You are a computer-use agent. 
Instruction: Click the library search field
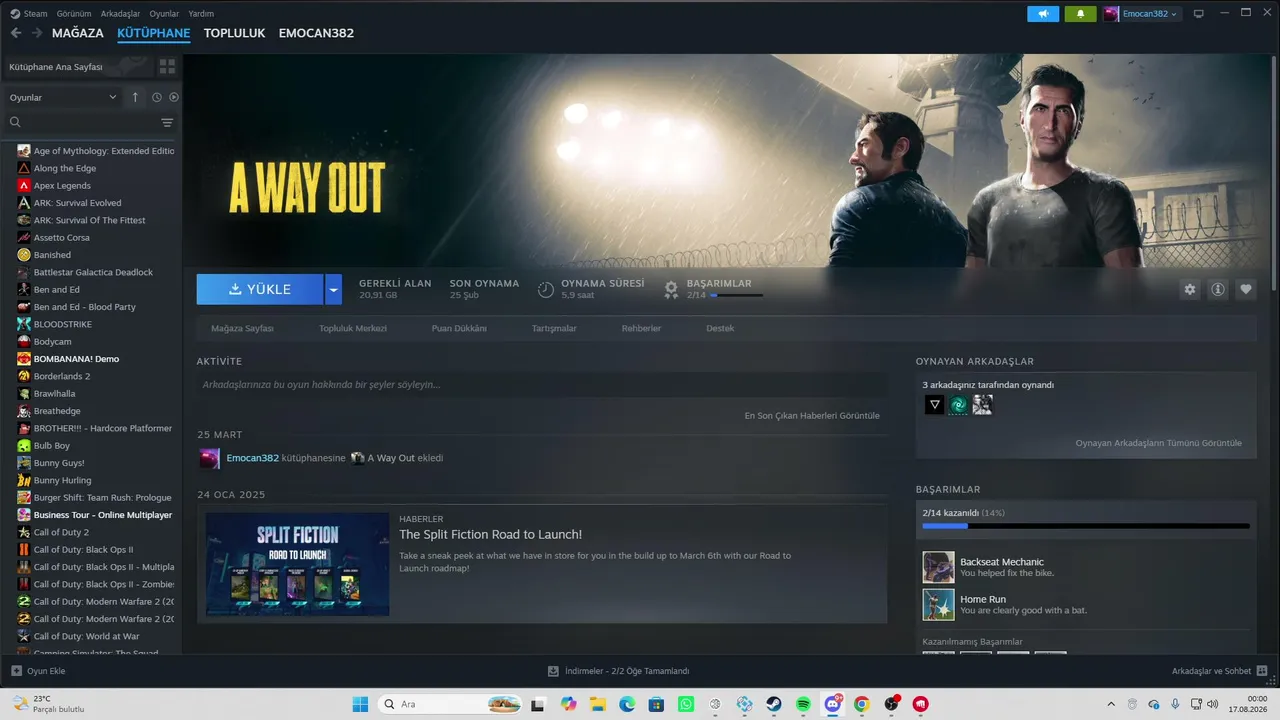[85, 122]
